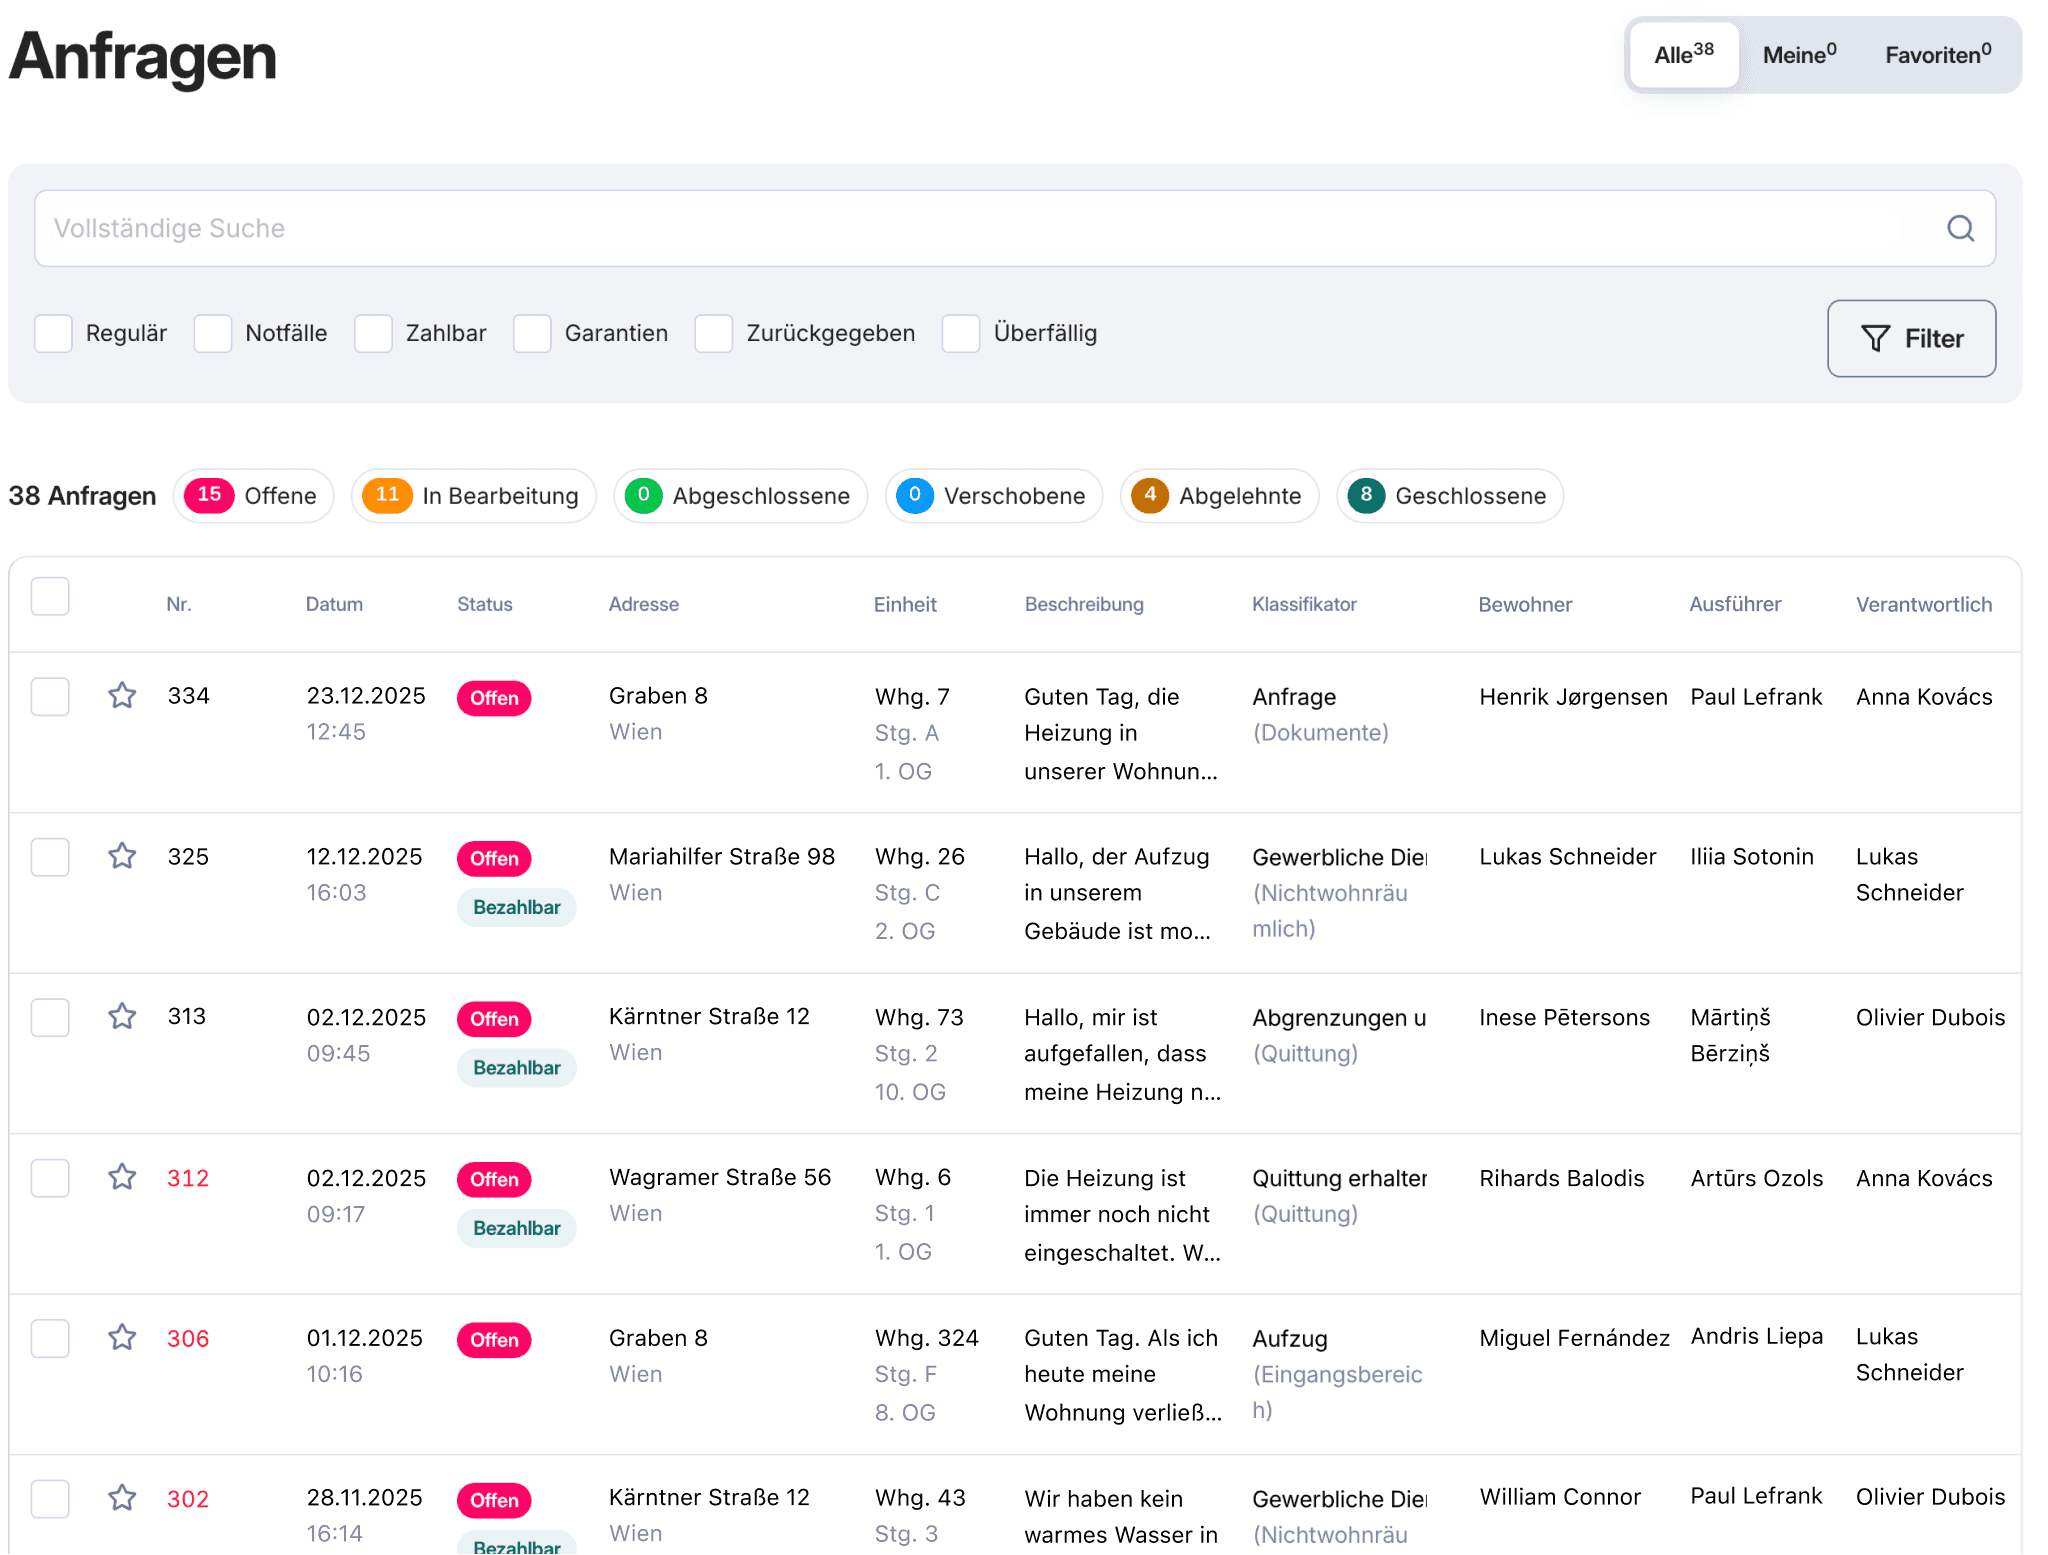Enable the Notfälle checkbox
This screenshot has height=1555, width=2048.
coord(213,333)
